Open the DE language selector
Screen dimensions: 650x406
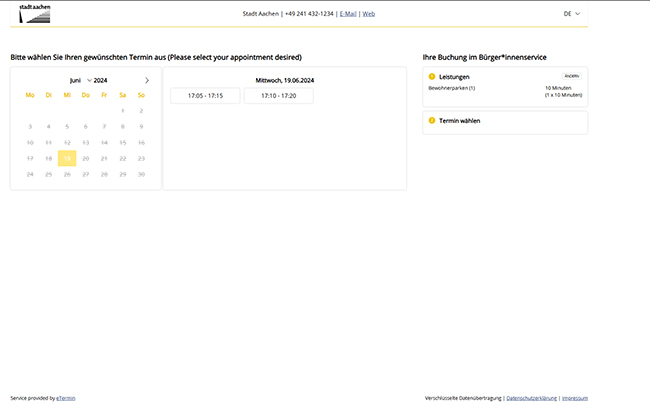tap(571, 14)
